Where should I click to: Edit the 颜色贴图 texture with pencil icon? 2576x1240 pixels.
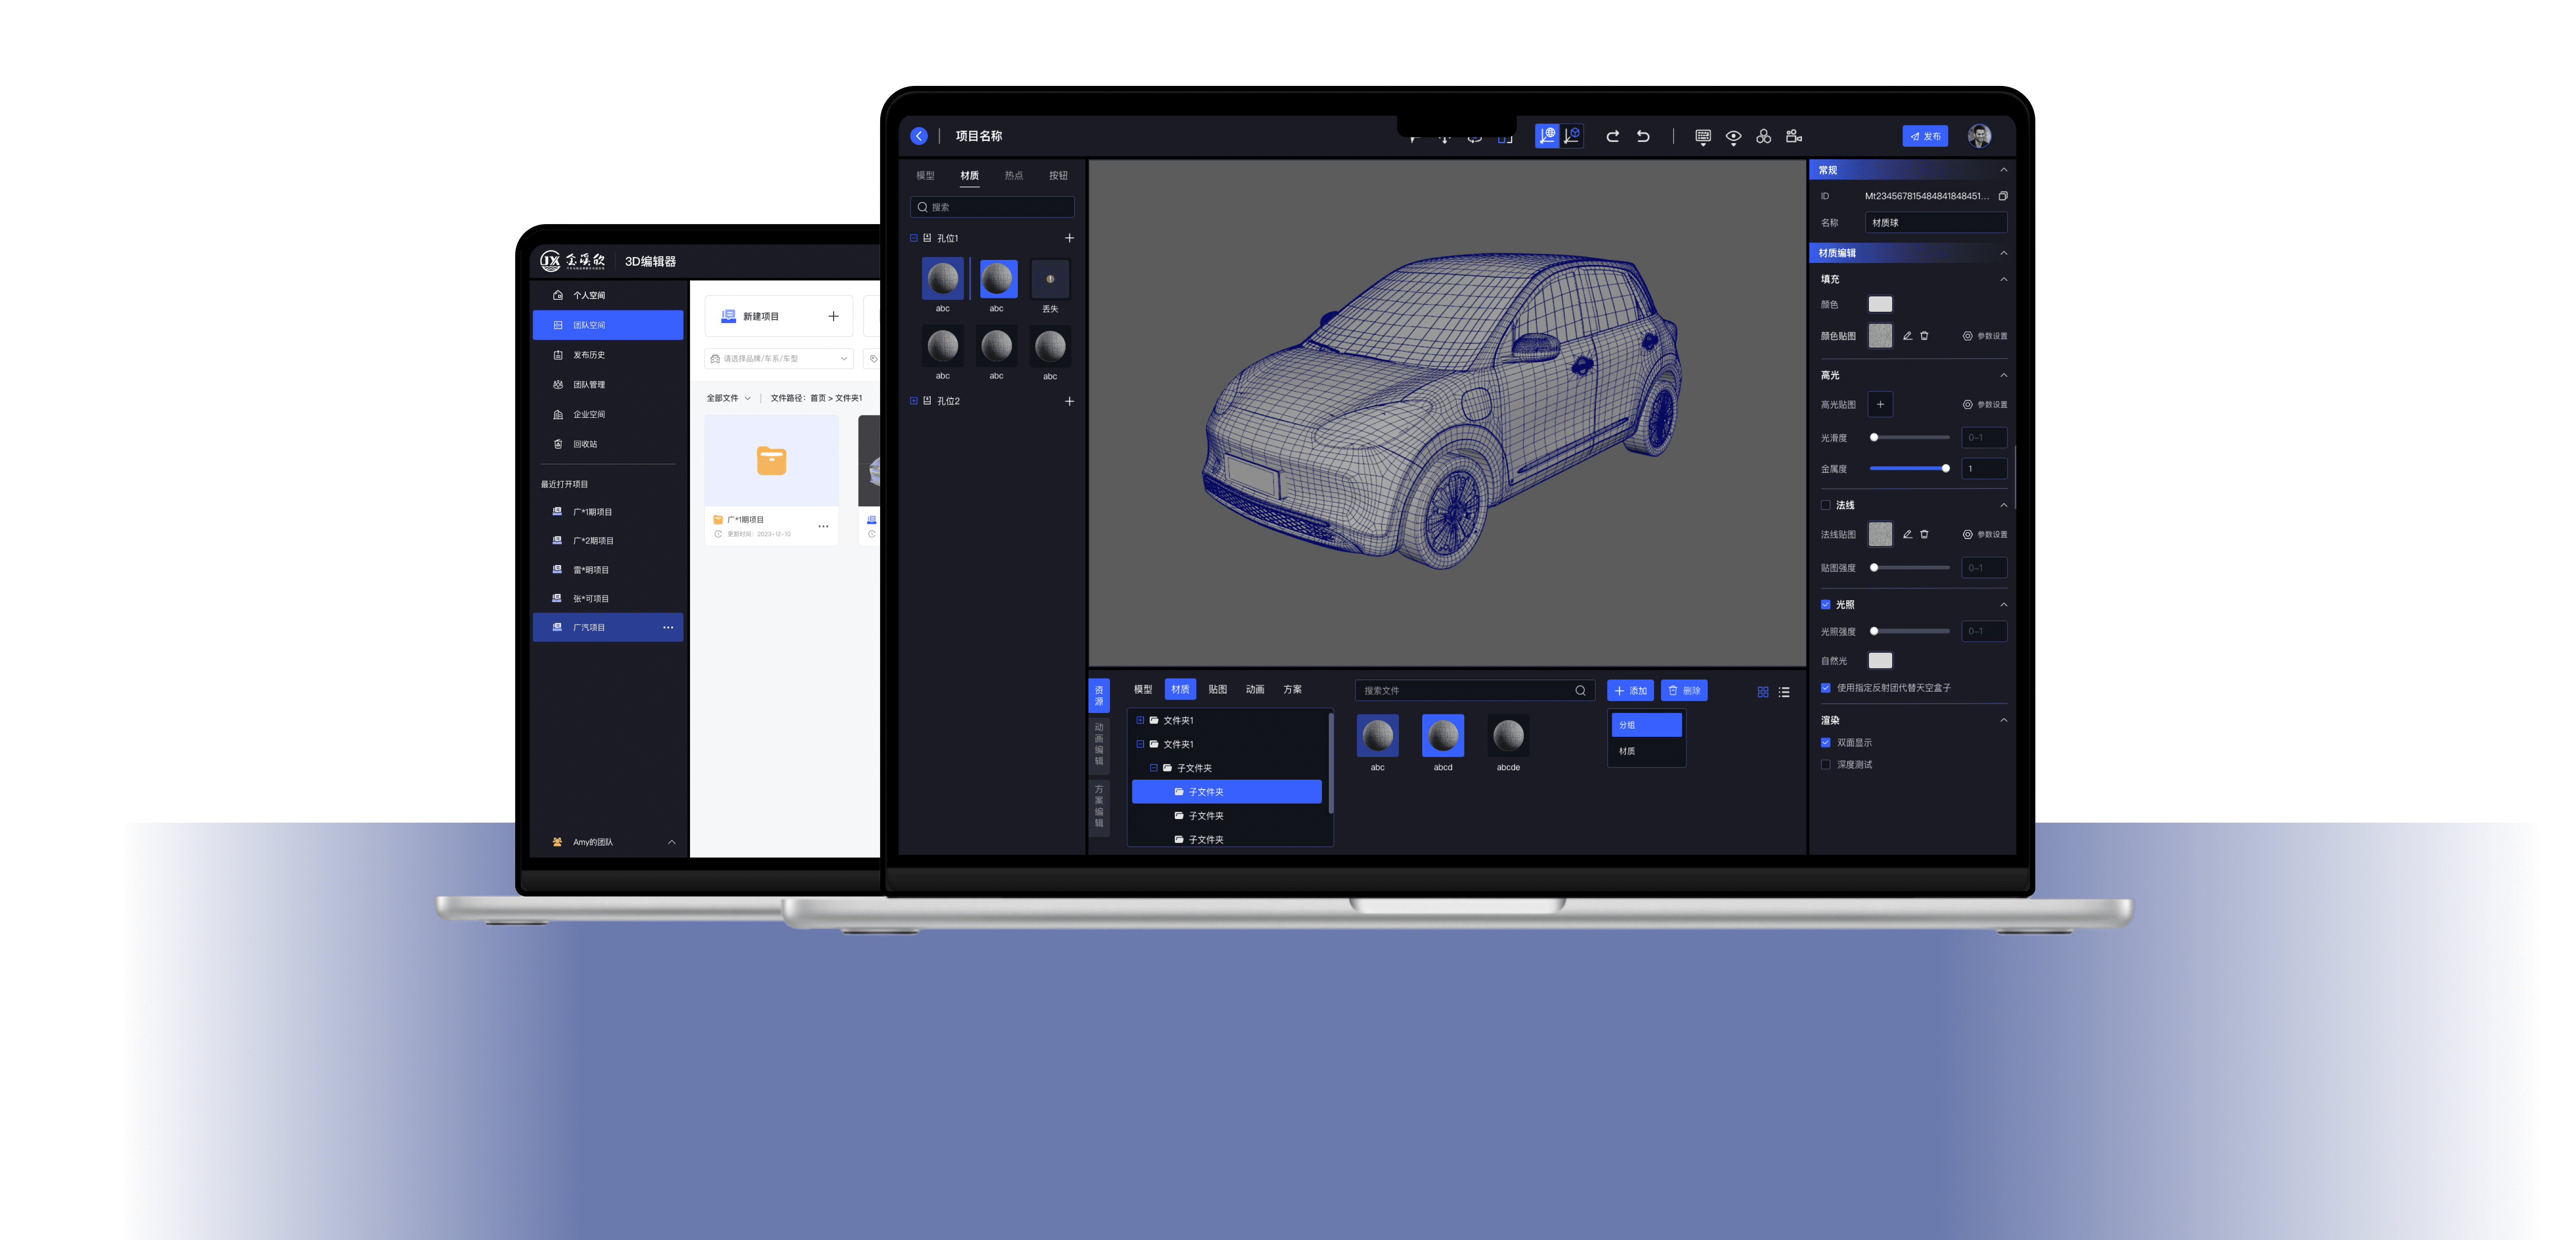[1907, 336]
